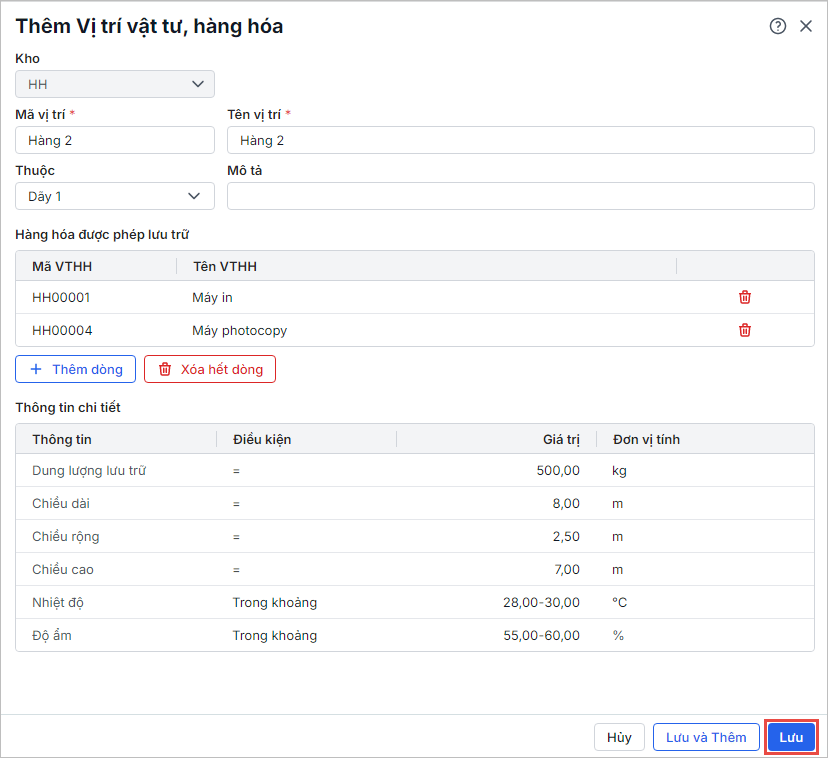Image resolution: width=828 pixels, height=758 pixels.
Task: Delete the Máy in row
Action: 745,297
